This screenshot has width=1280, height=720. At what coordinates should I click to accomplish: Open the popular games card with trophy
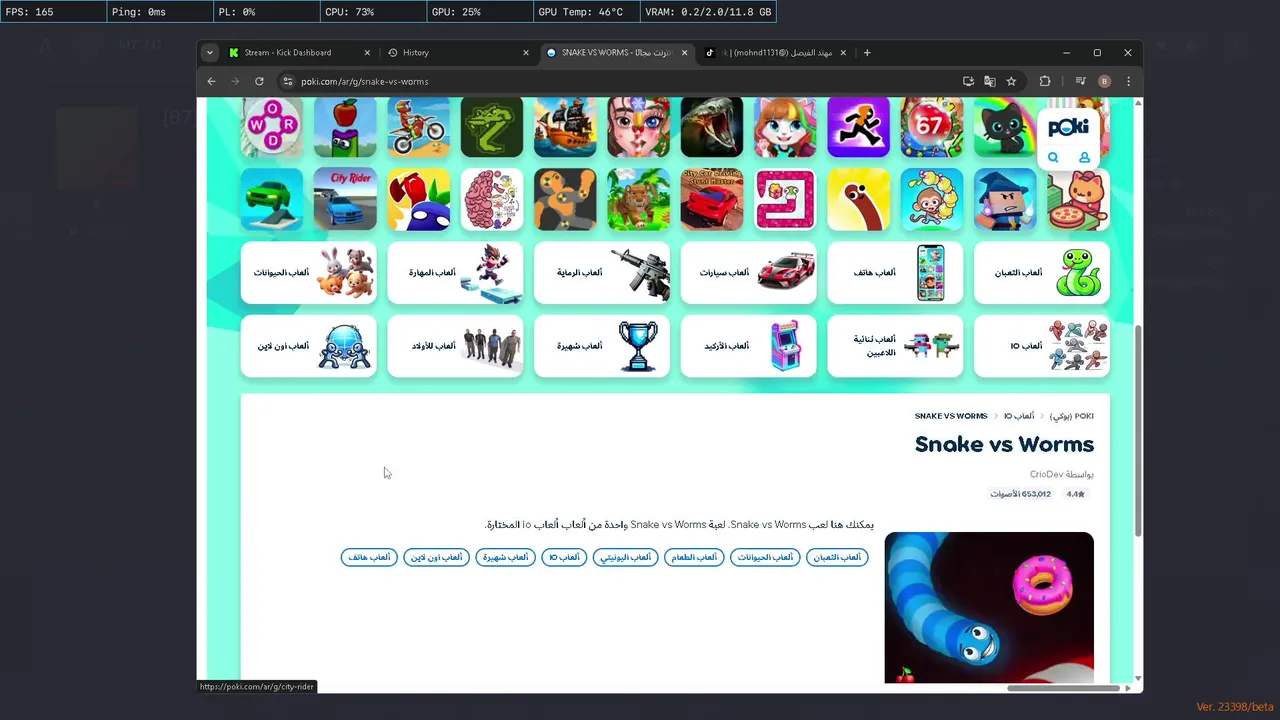(602, 346)
